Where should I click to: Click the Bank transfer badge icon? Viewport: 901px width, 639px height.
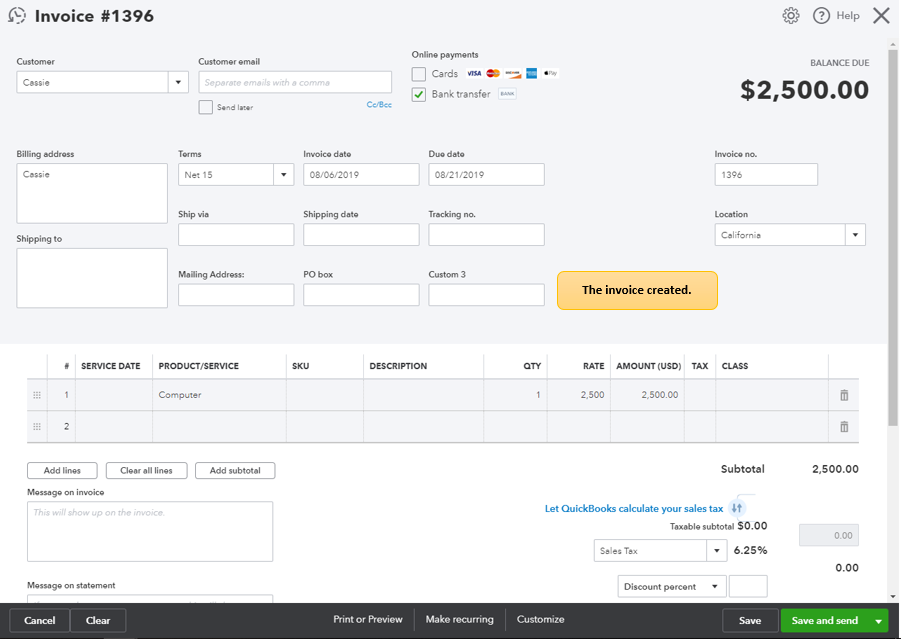point(507,94)
